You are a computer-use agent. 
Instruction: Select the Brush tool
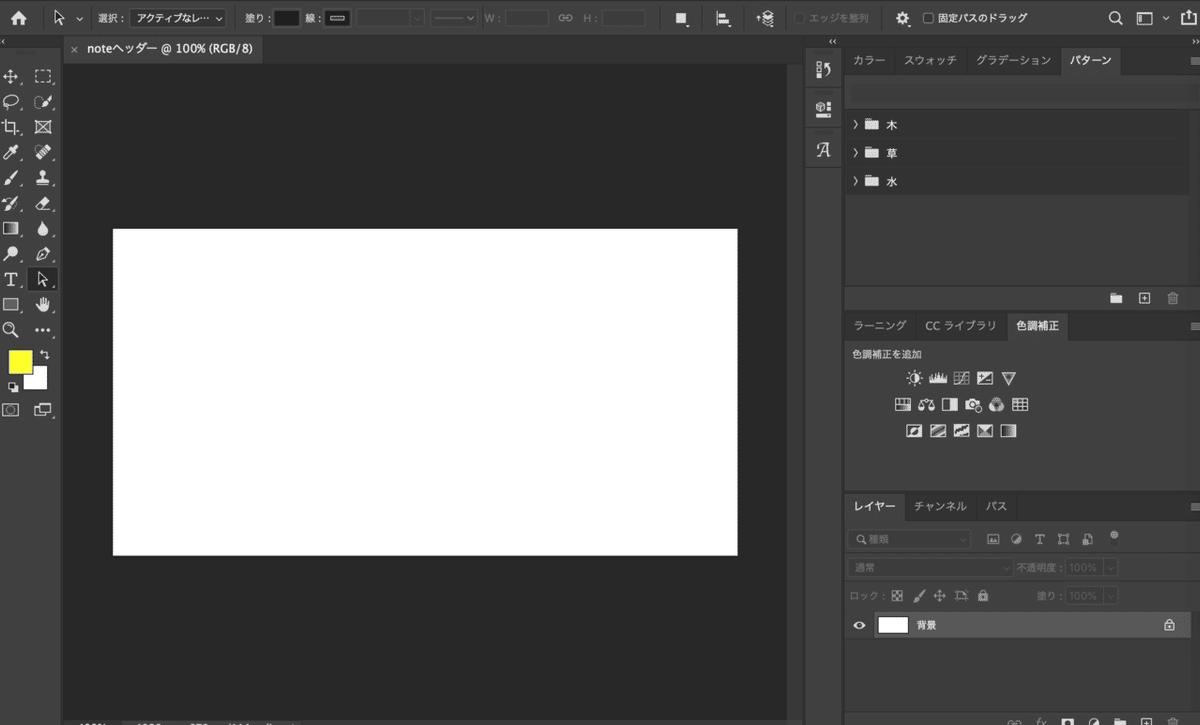coord(11,178)
